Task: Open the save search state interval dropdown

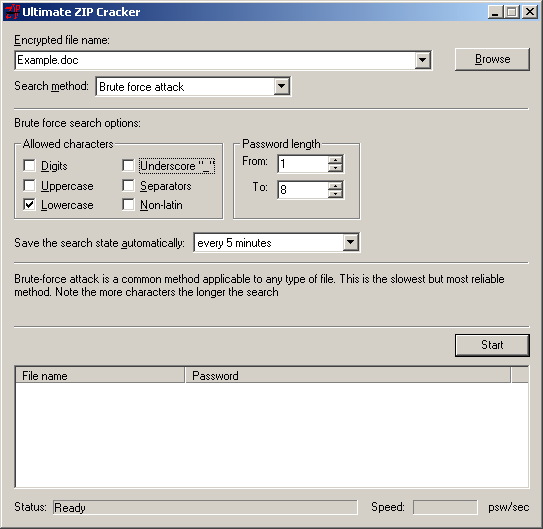Action: (350, 242)
